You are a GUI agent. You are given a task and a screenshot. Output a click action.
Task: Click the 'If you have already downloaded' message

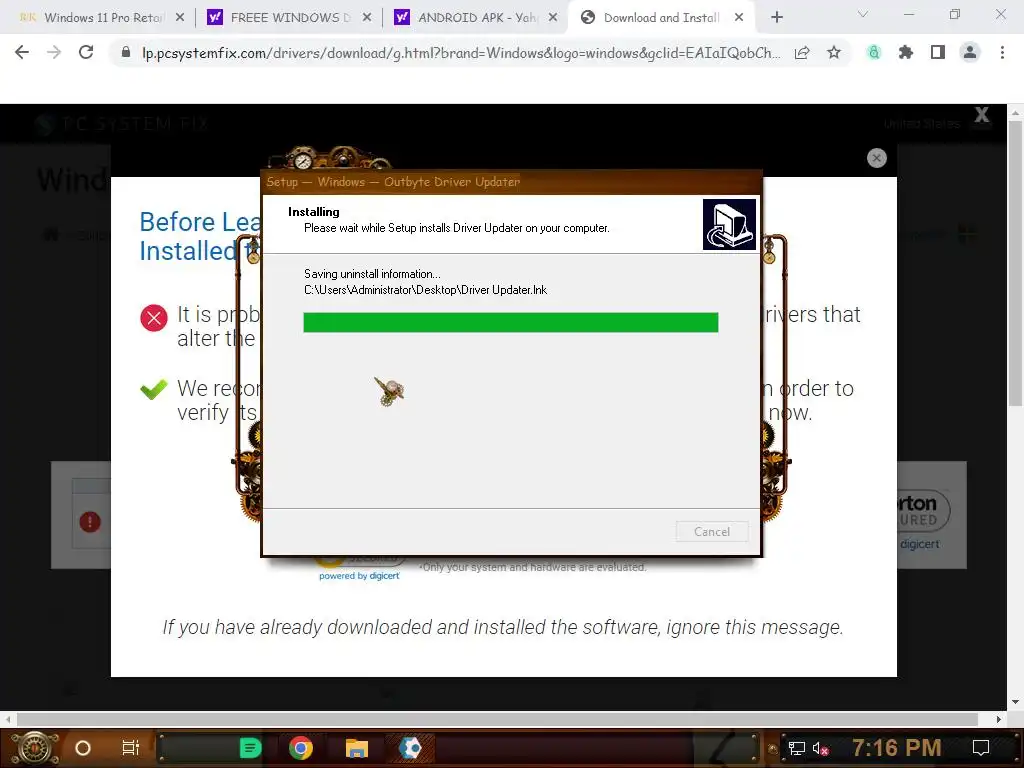point(503,627)
